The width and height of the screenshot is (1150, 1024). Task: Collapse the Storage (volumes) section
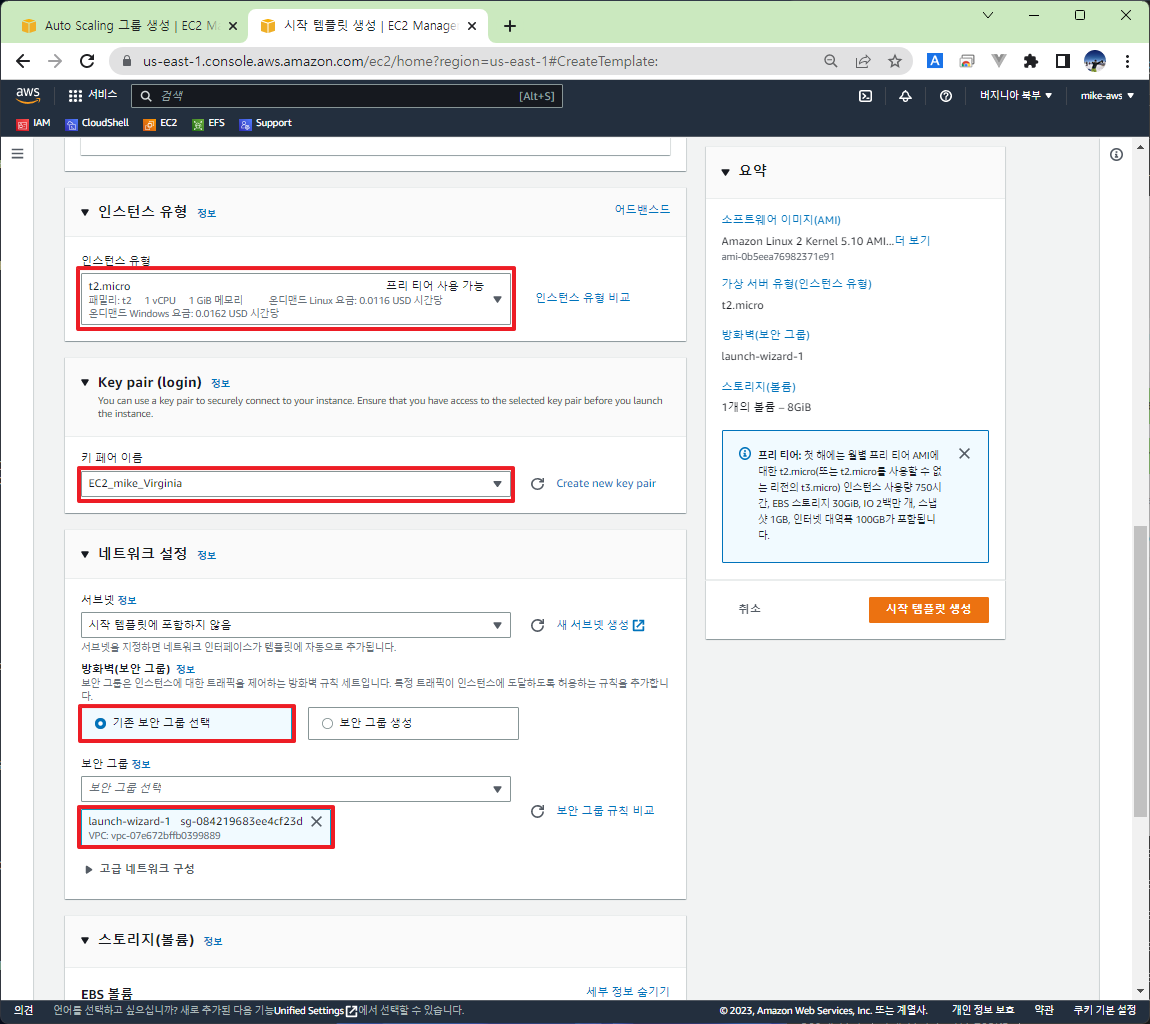point(85,940)
